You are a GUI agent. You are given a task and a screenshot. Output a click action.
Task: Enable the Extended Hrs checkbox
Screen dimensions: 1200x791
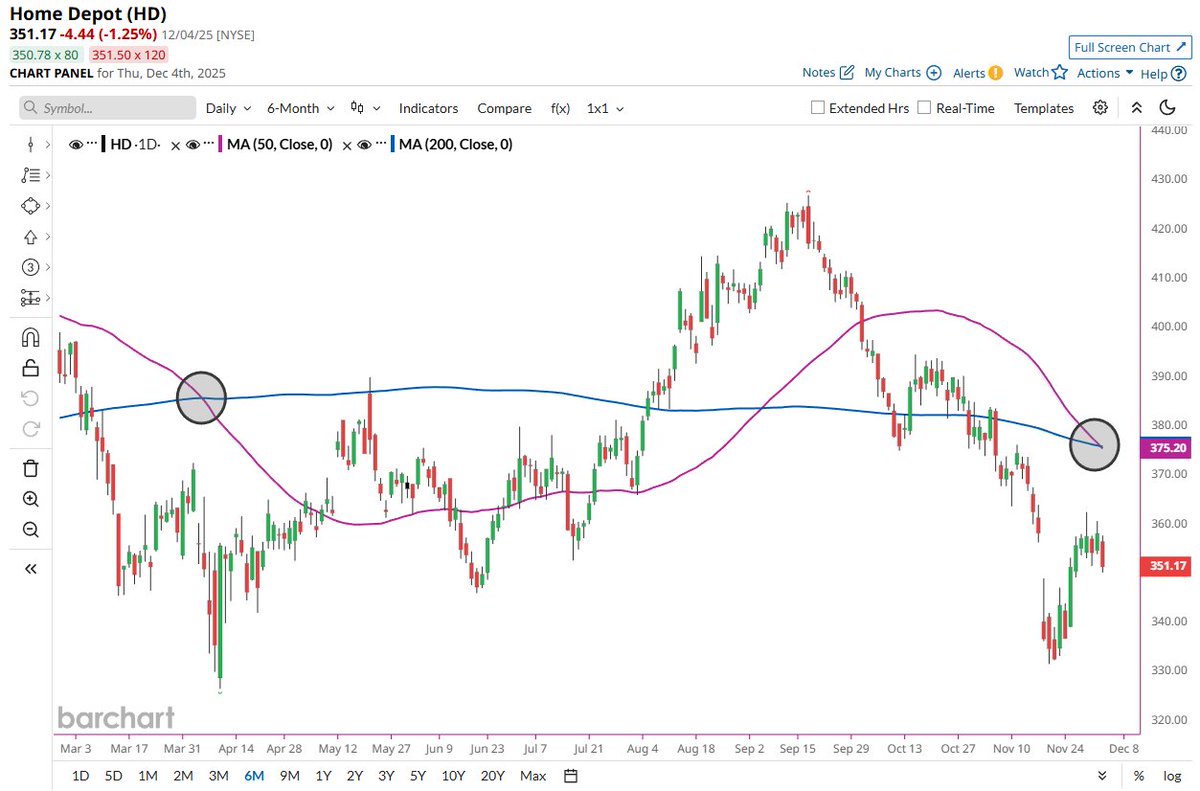click(816, 108)
